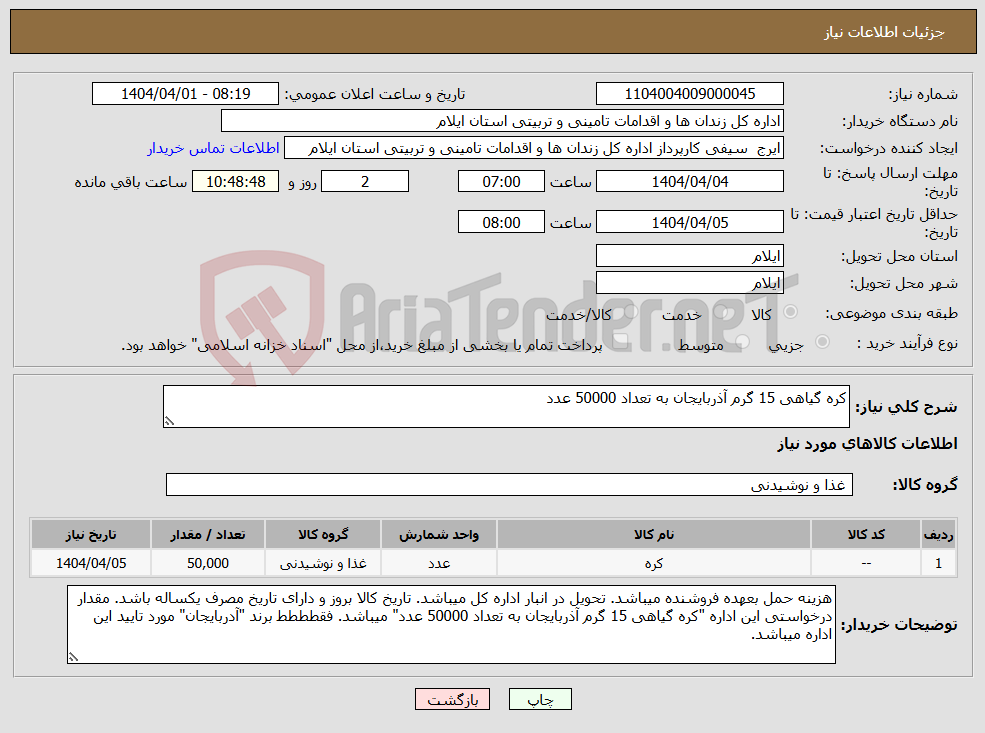985x733 pixels.
Task: Click the remaining days field showing 2
Action: 365,182
